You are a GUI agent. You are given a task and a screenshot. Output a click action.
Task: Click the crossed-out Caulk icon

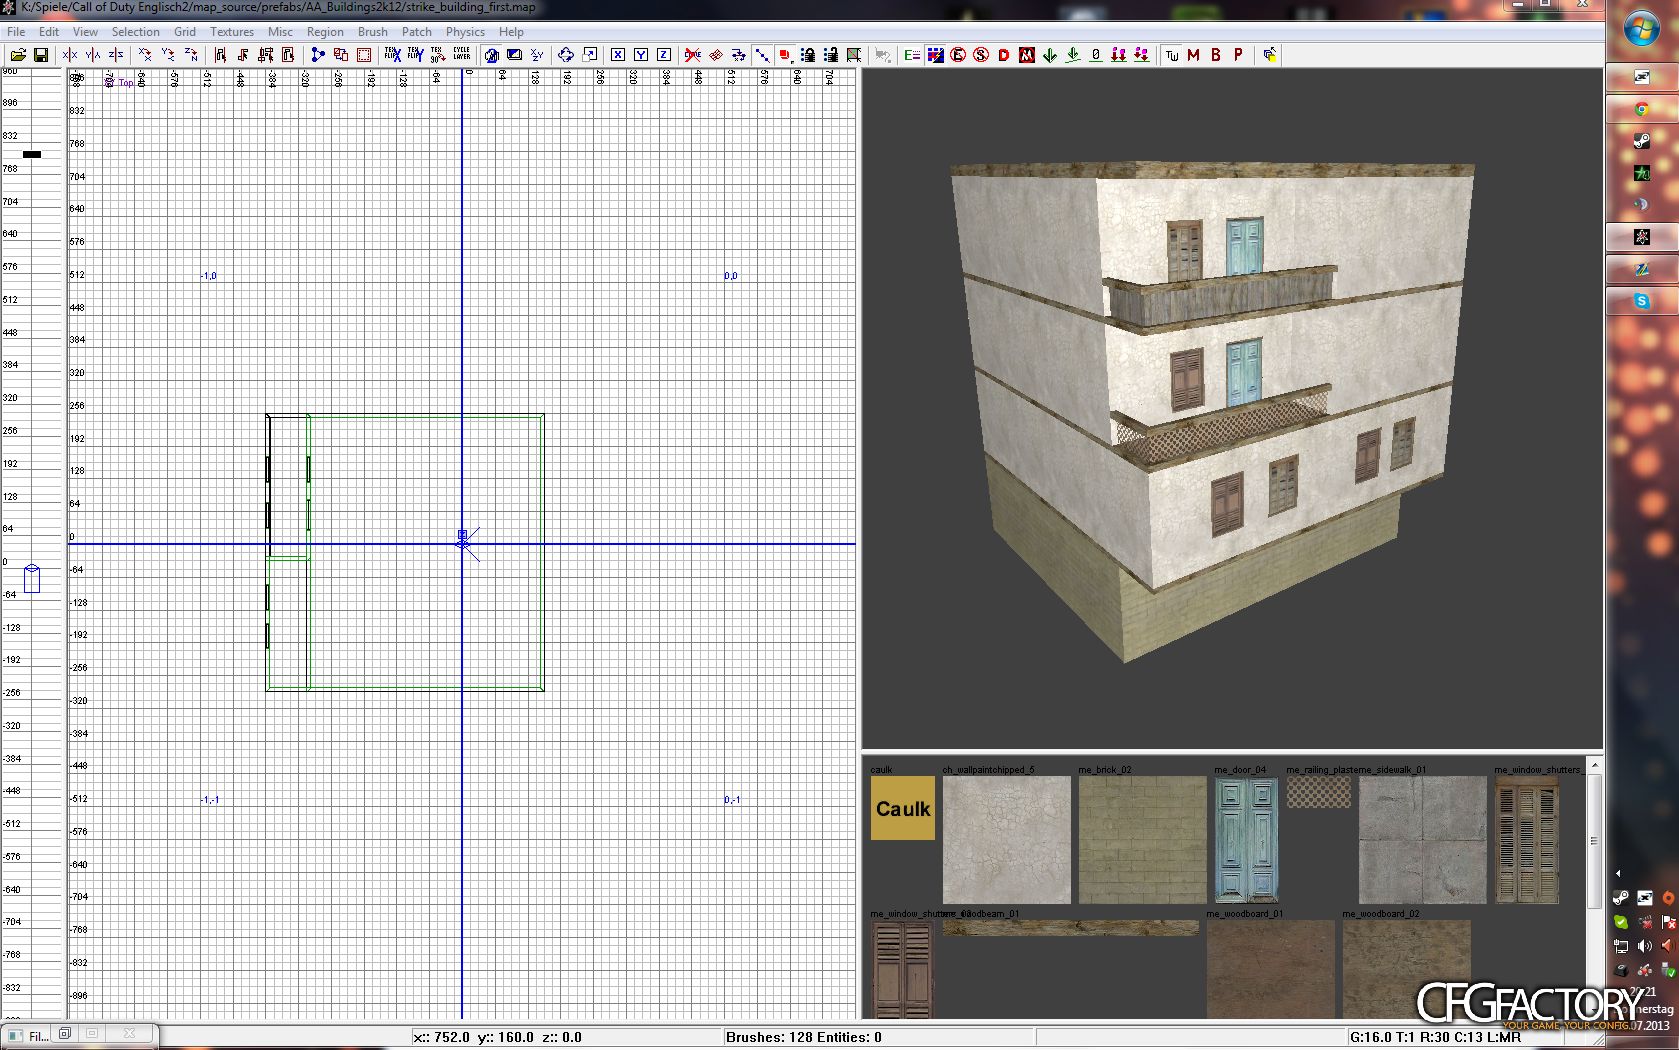pyautogui.click(x=693, y=55)
